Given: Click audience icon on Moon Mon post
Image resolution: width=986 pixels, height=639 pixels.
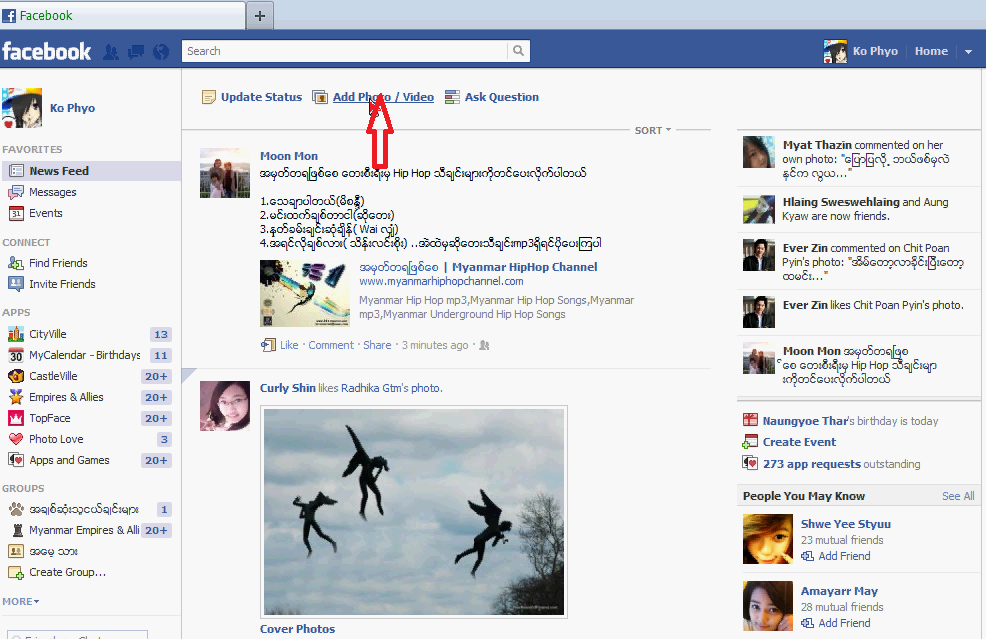Looking at the screenshot, I should click(x=484, y=345).
